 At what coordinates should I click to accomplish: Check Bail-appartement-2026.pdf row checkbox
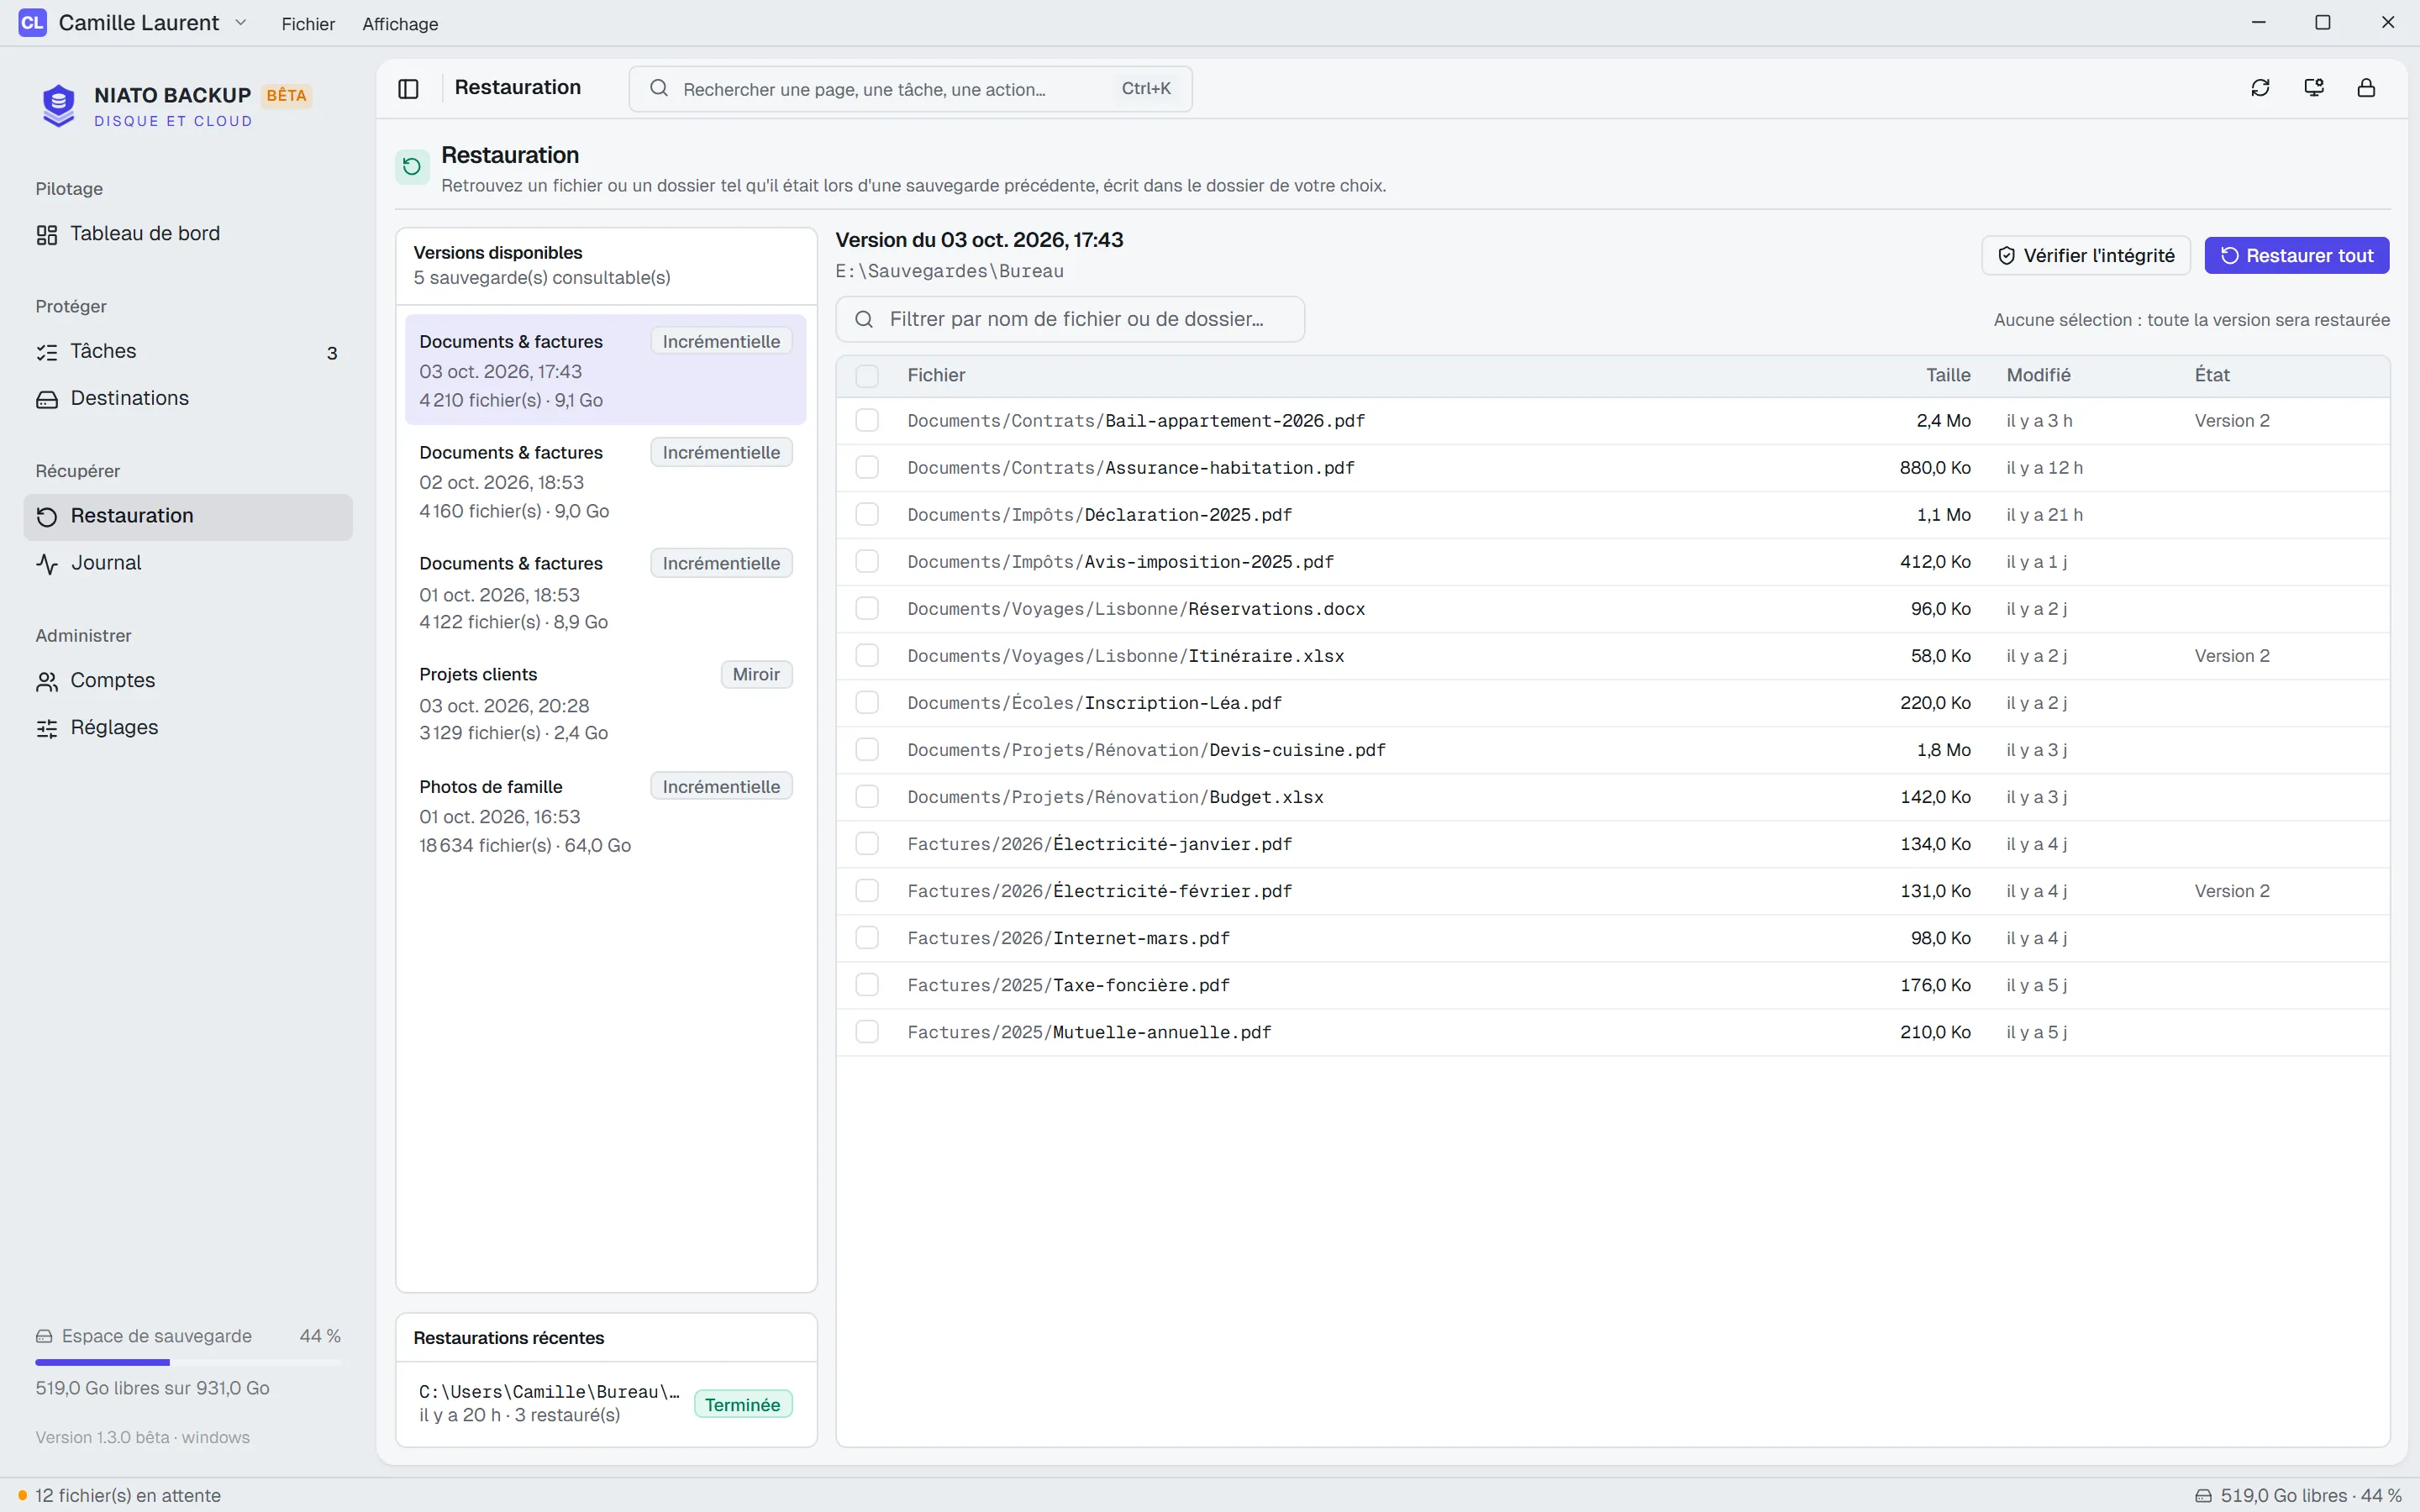pos(867,421)
